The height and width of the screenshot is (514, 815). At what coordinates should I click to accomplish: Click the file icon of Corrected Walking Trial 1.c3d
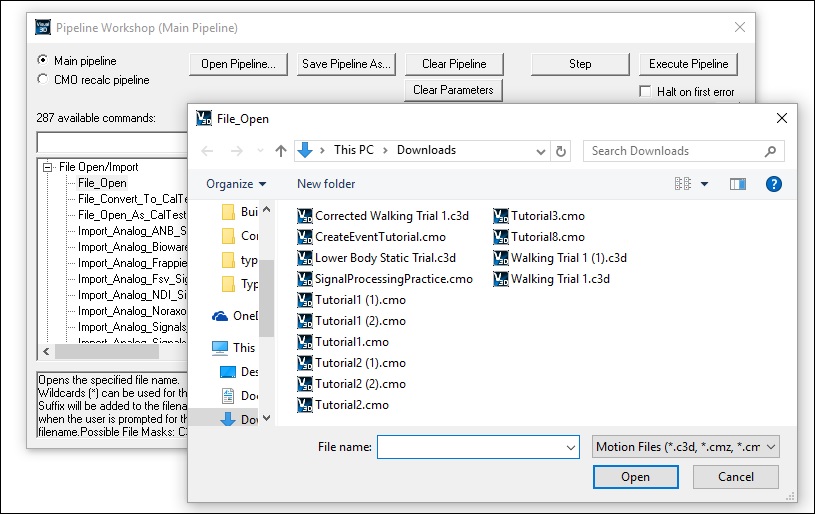(x=305, y=216)
